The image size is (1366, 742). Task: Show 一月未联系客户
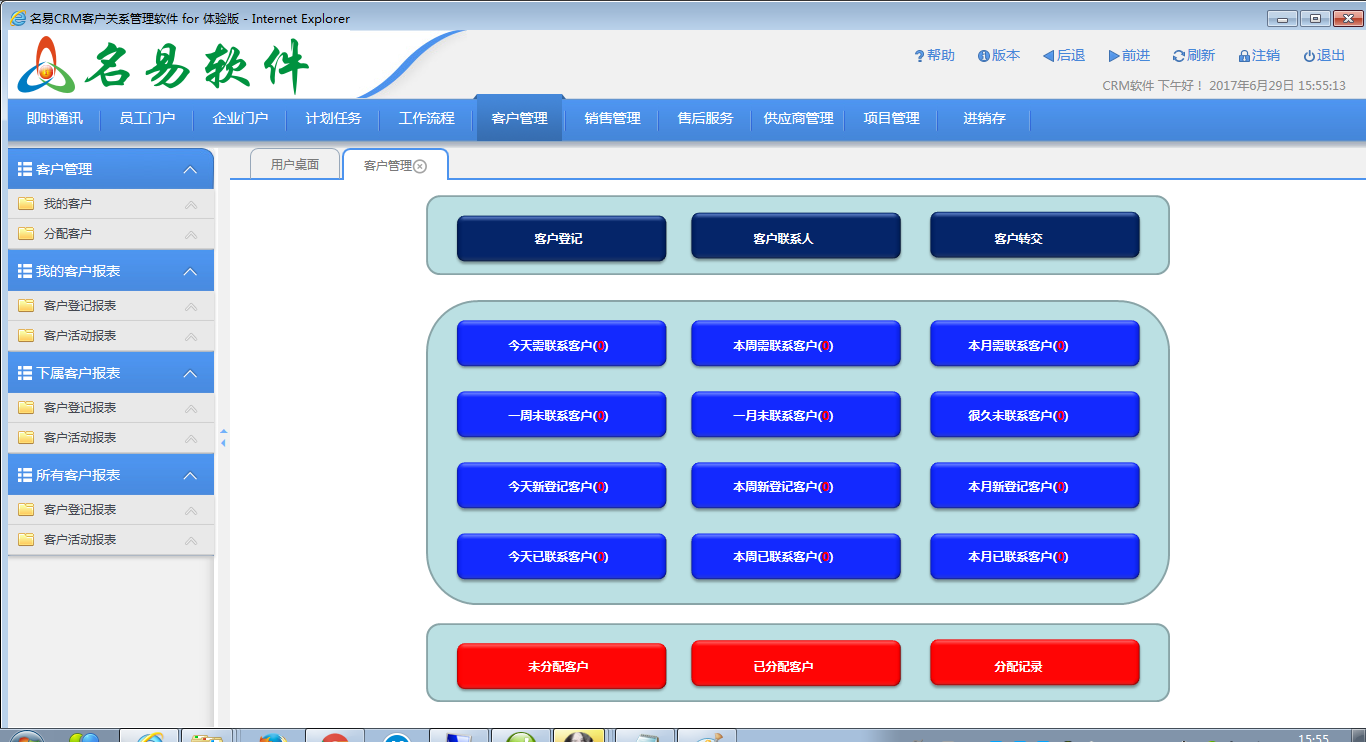[796, 415]
